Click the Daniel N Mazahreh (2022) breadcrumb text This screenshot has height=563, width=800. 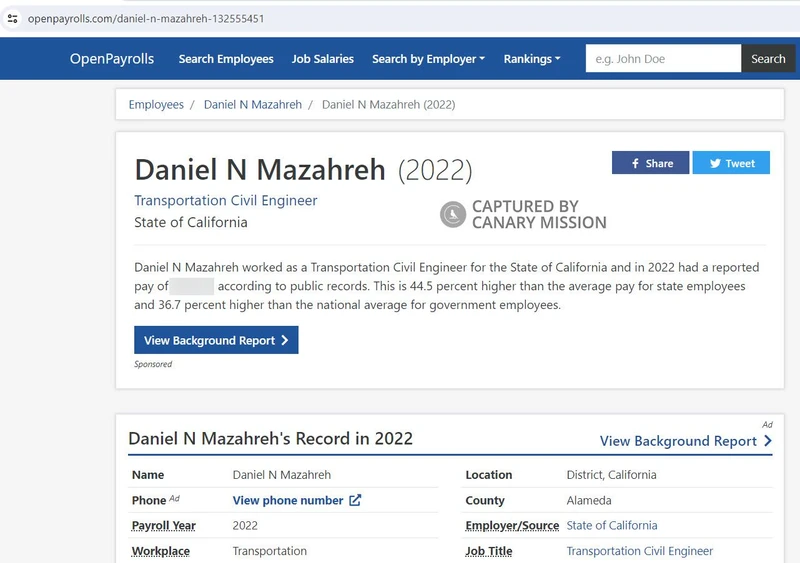(388, 105)
